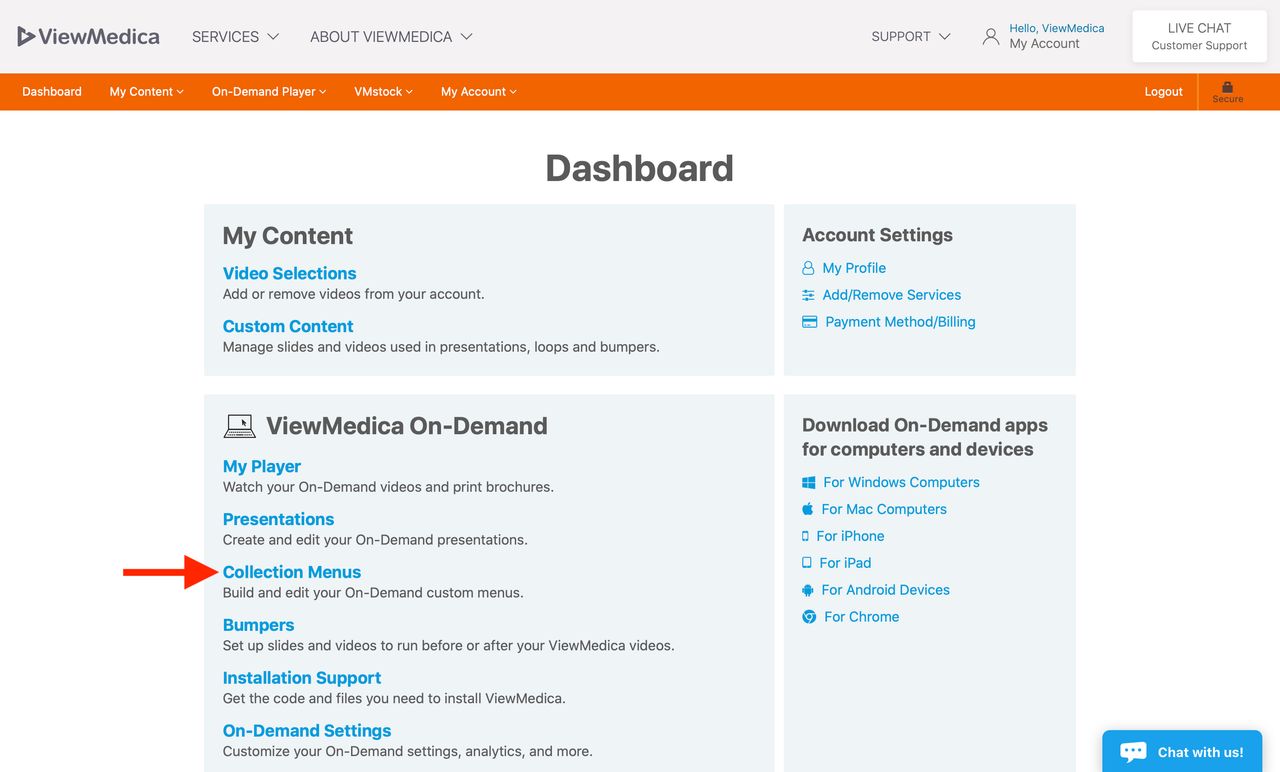
Task: Open the Payment Method/Billing link text
Action: tap(900, 322)
